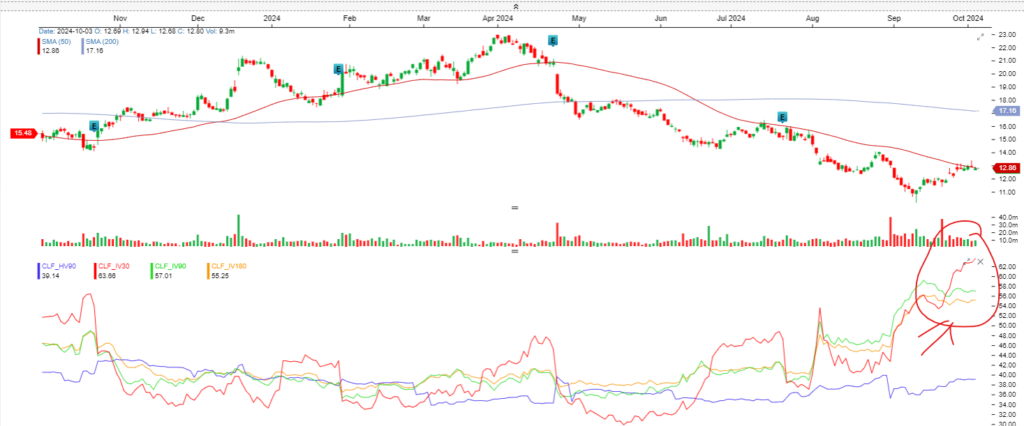Select the CLF_IV30 legend label
Screen dimensions: 1024x426
114,266
